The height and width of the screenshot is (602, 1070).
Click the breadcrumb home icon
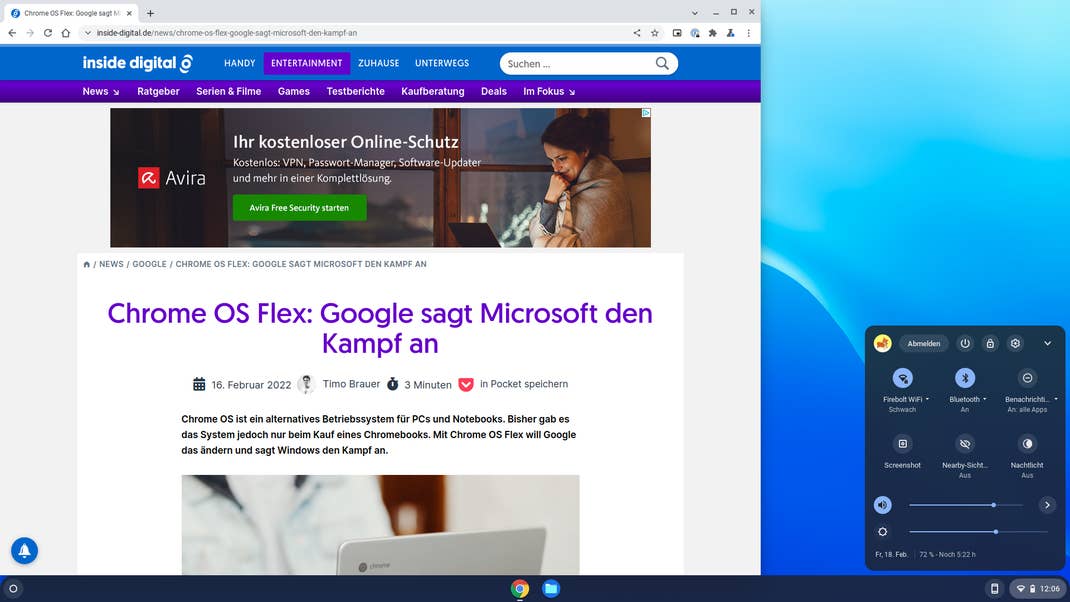(87, 264)
